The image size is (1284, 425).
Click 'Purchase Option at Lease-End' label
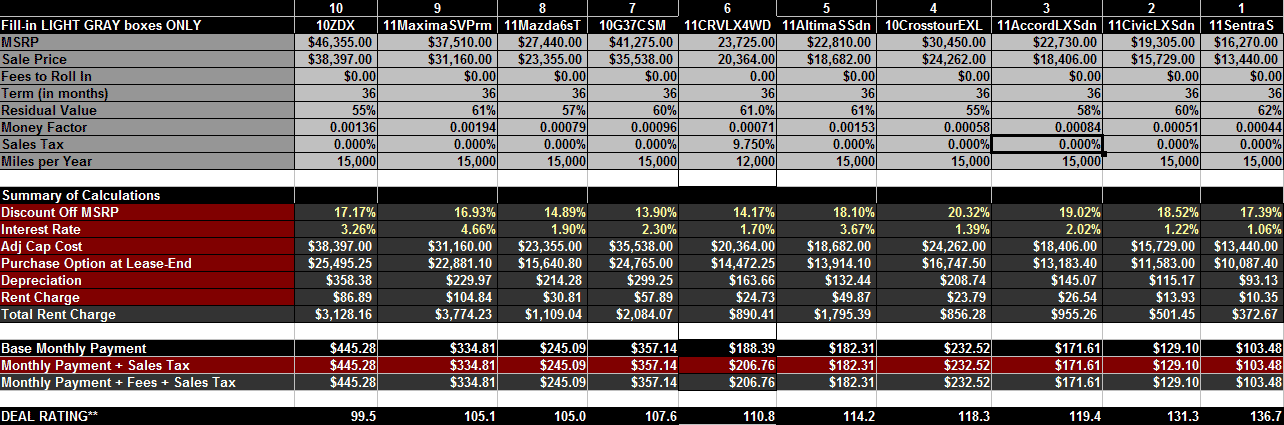96,263
